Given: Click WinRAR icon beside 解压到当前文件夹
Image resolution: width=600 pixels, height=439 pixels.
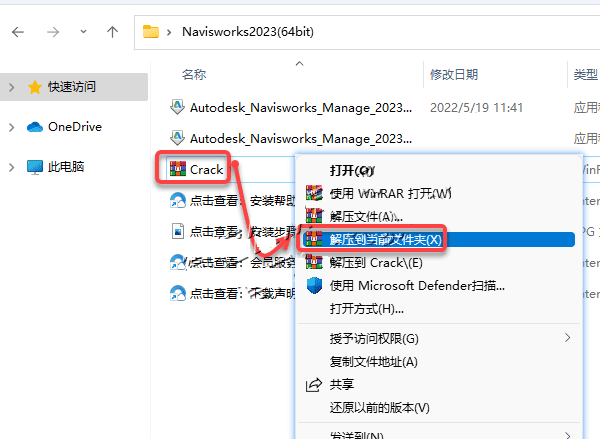Looking at the screenshot, I should pyautogui.click(x=314, y=239).
